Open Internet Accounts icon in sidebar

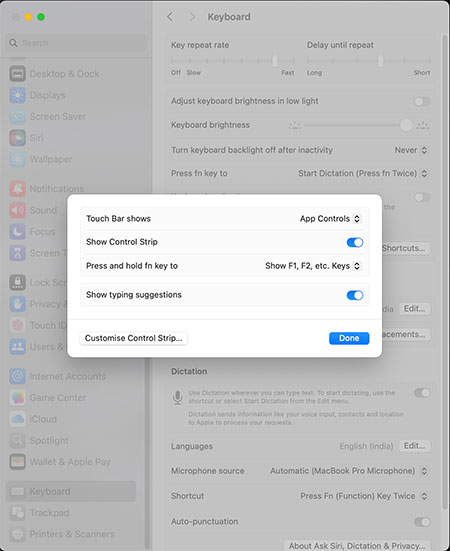(17, 376)
